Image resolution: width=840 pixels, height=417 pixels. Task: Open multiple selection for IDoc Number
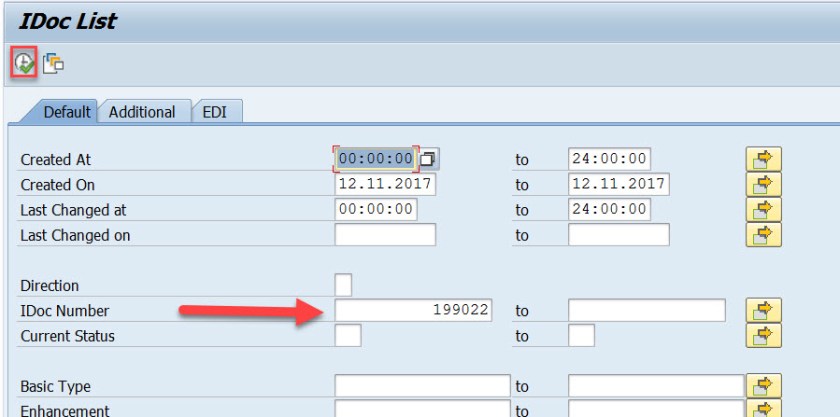point(763,310)
